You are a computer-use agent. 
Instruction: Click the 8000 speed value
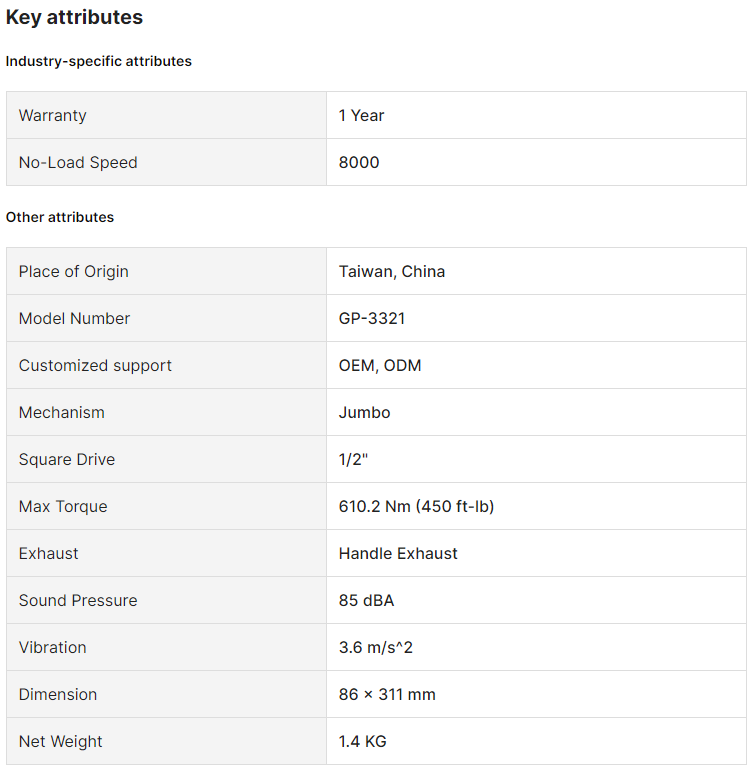359,162
